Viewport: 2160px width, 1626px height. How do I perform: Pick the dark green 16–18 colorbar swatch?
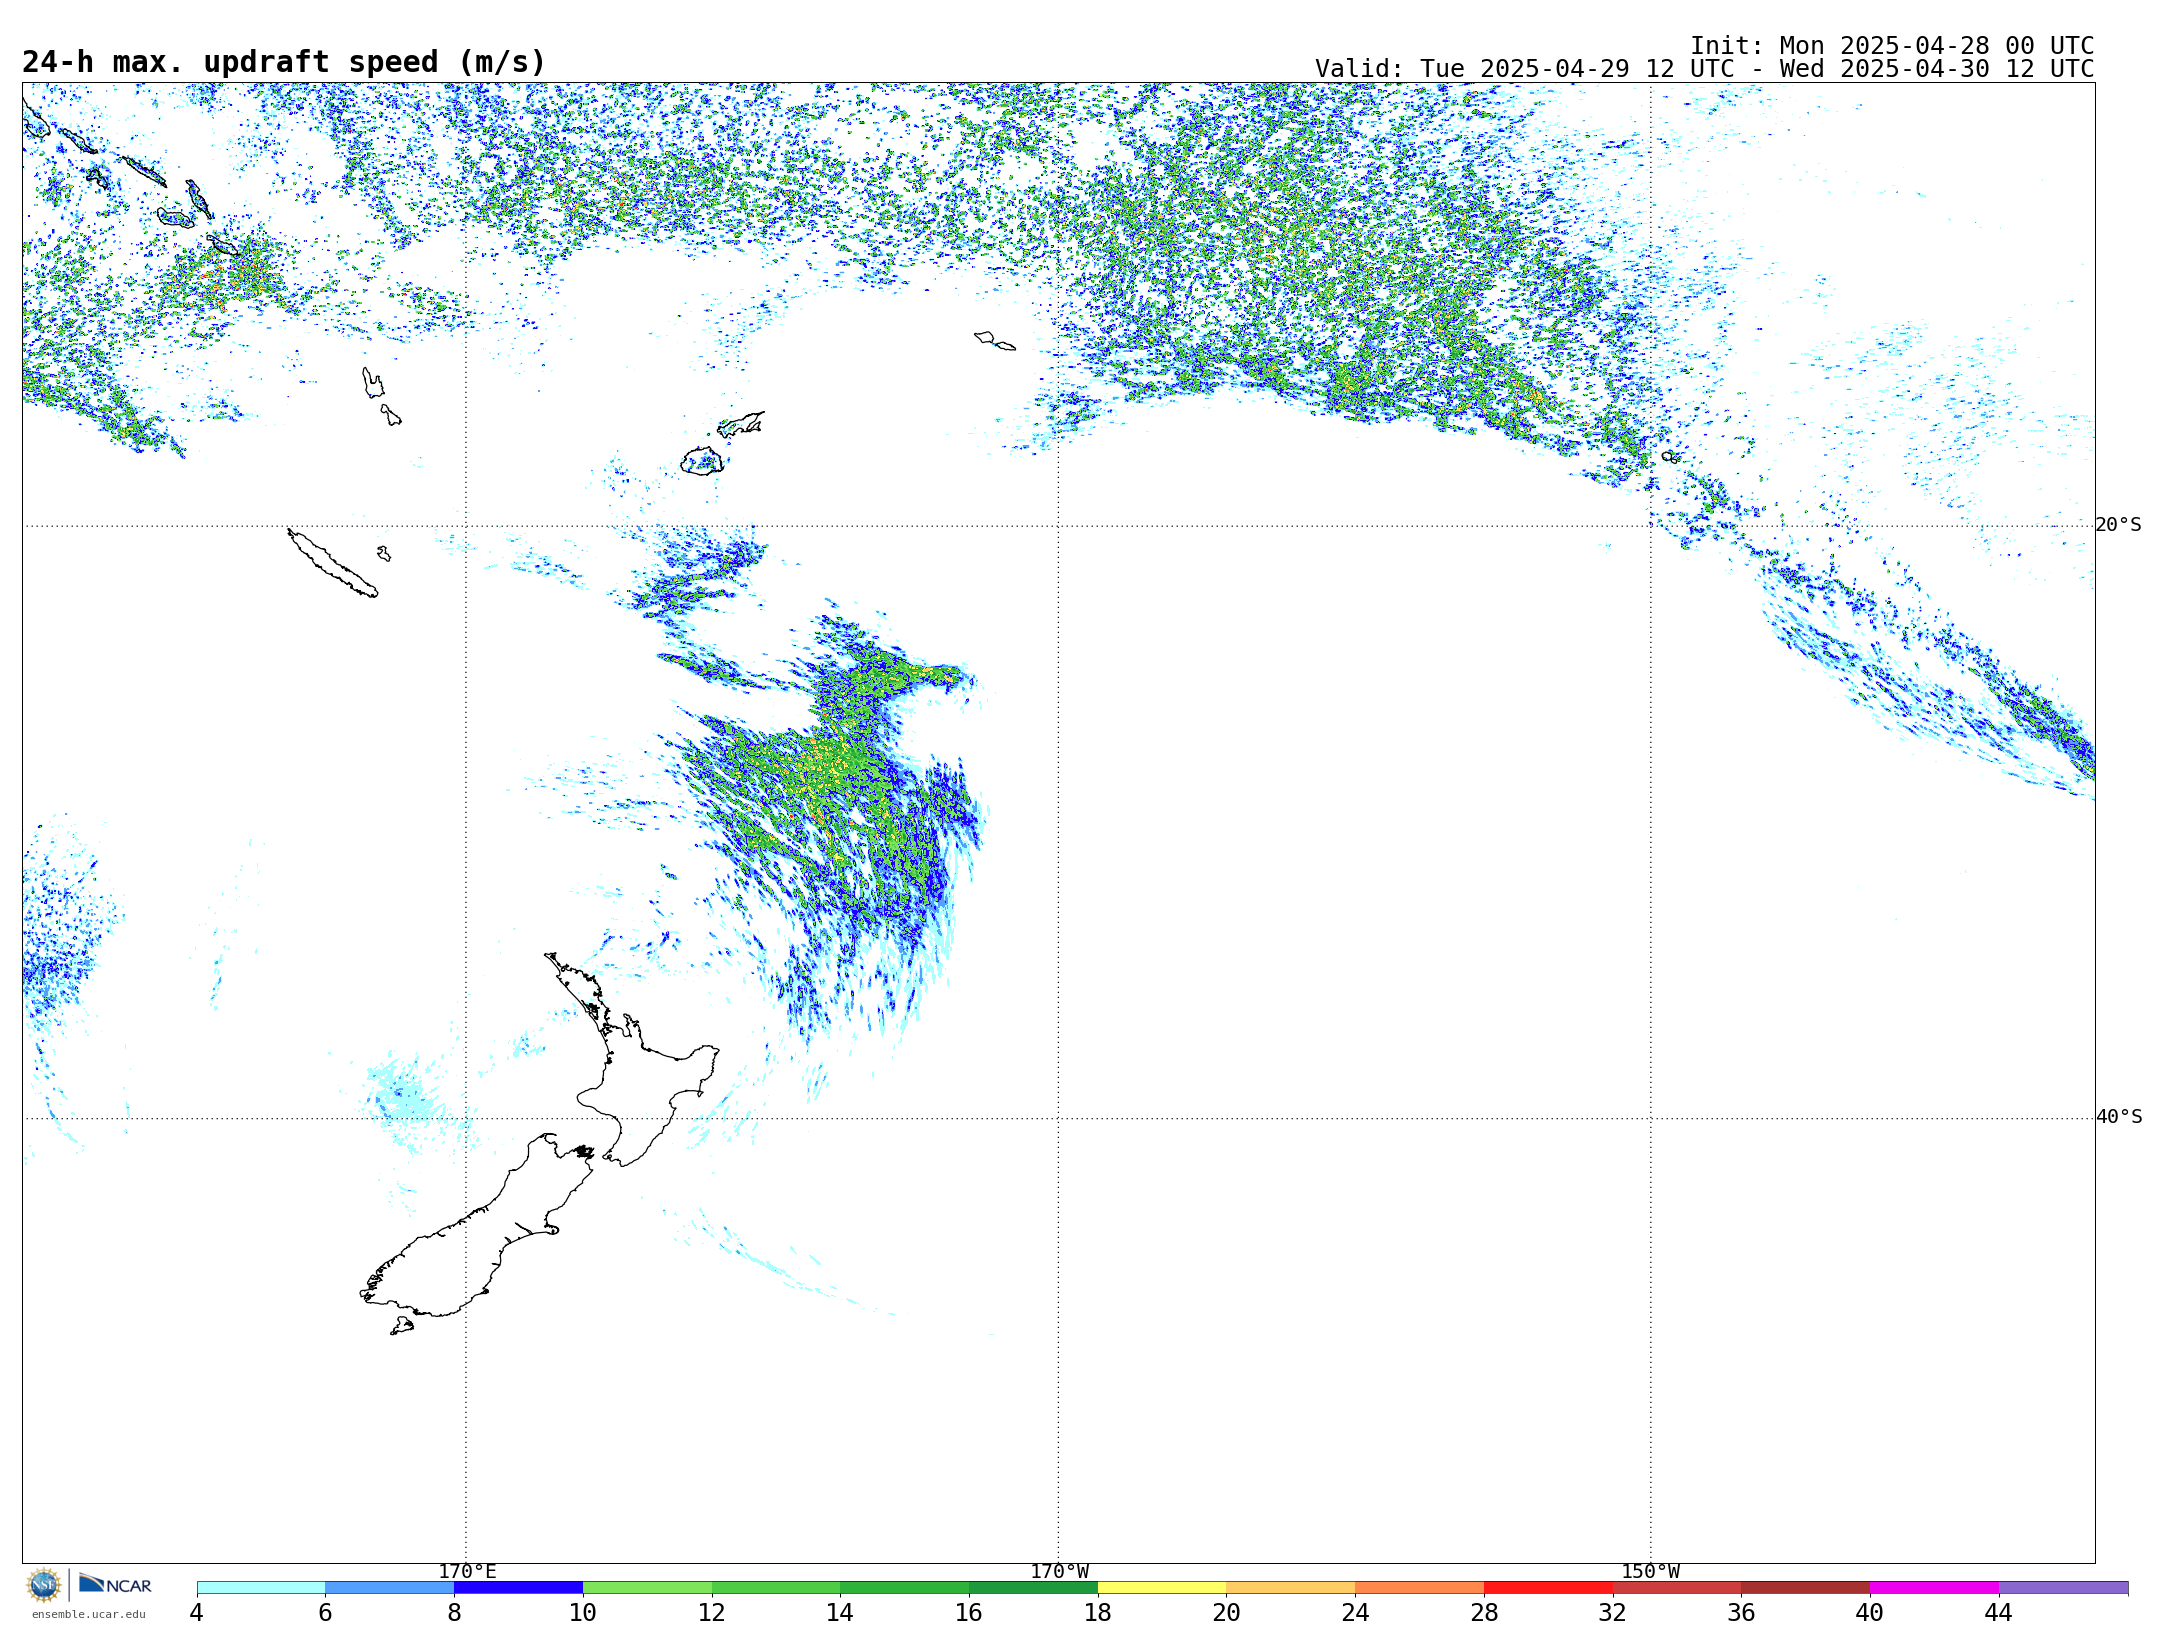pos(1033,1587)
